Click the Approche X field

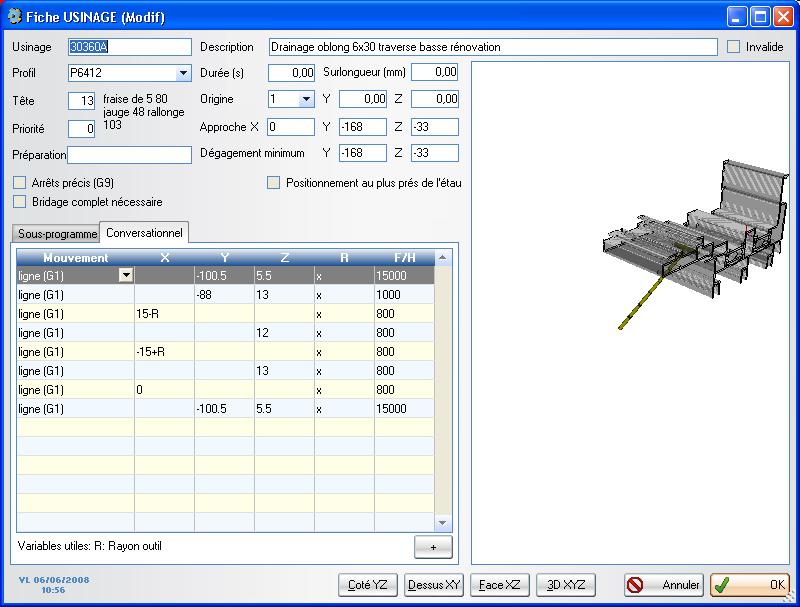click(291, 127)
